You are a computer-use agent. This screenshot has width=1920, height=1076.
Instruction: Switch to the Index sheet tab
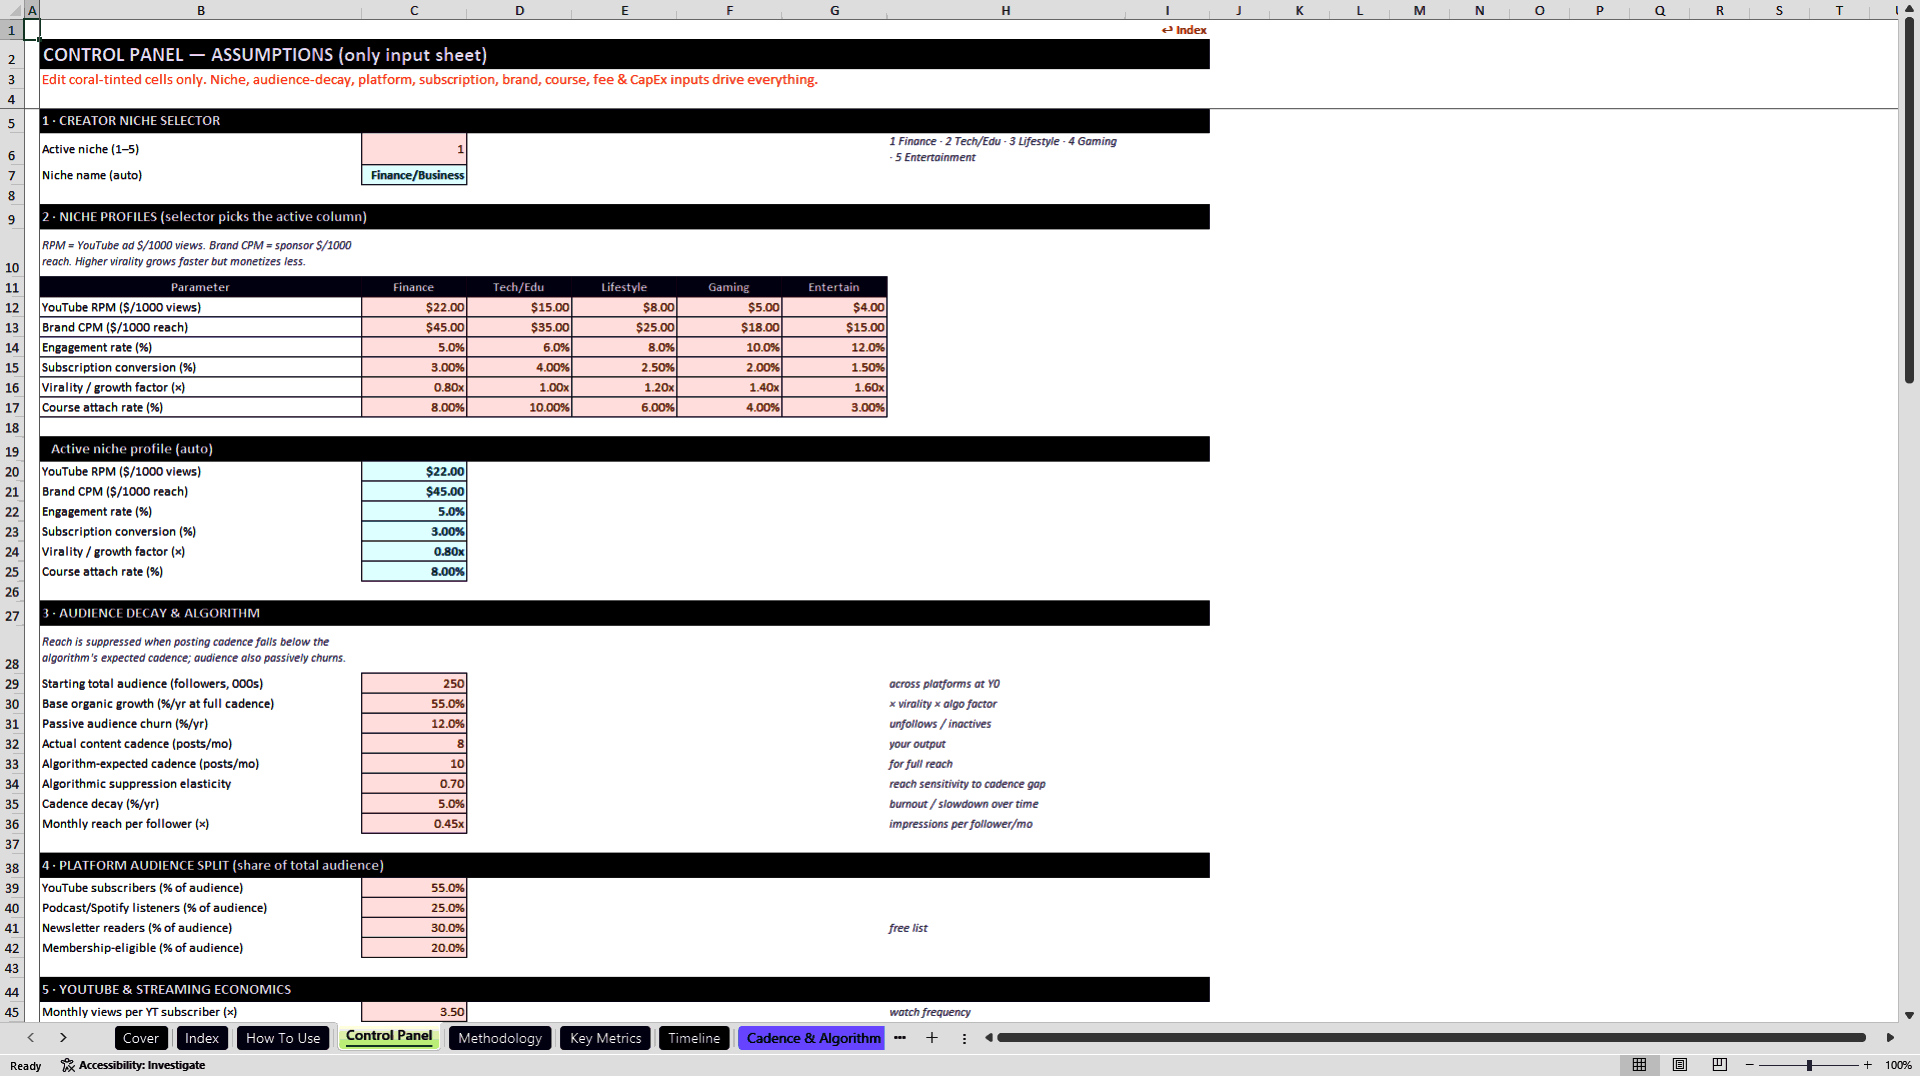coord(202,1038)
